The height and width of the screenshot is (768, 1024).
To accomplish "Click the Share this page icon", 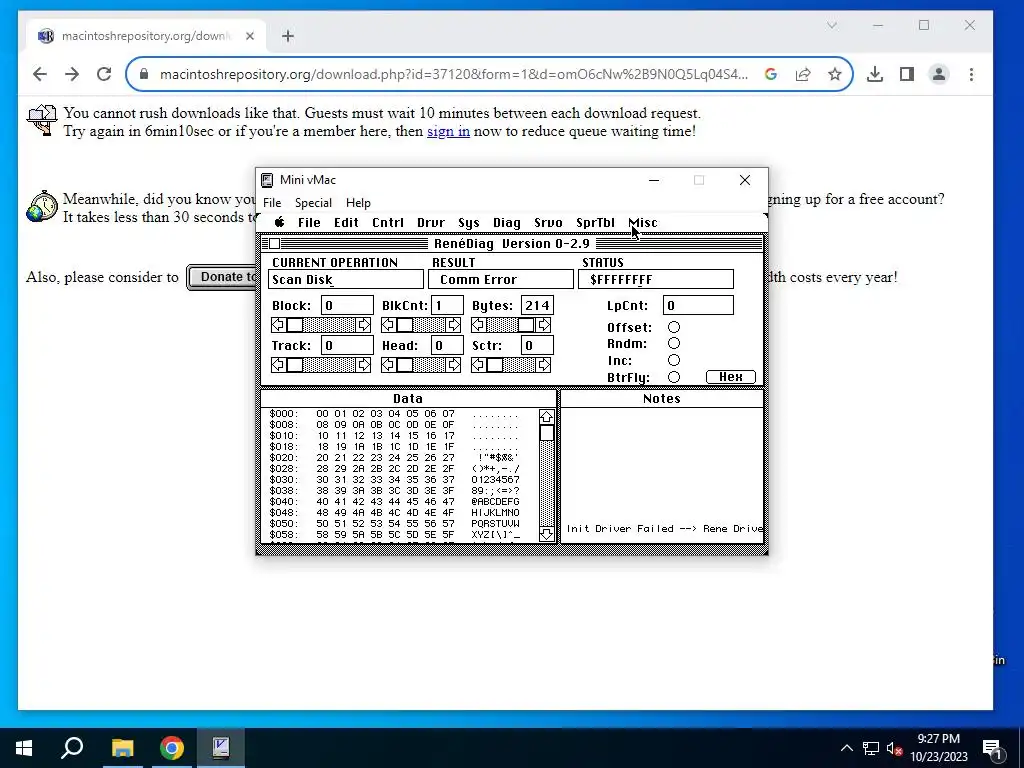I will click(x=803, y=74).
